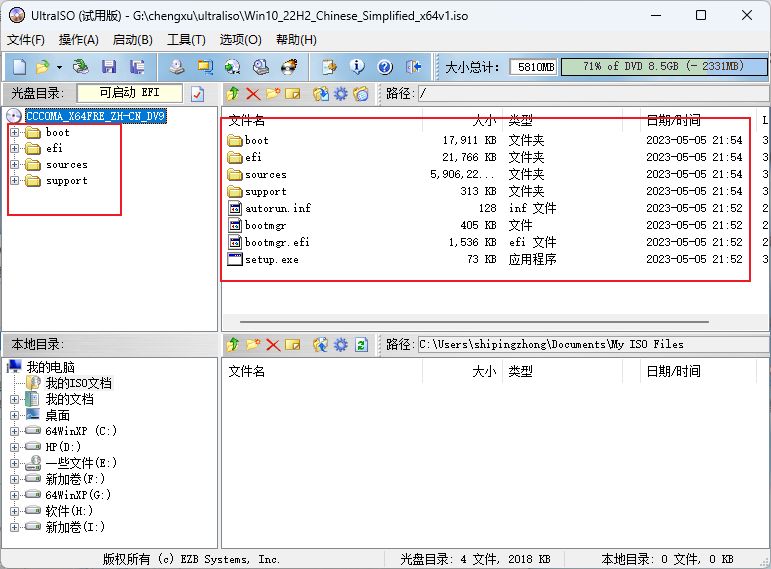The width and height of the screenshot is (771, 569).
Task: Expand the sources folder in disc tree
Action: pyautogui.click(x=15, y=165)
